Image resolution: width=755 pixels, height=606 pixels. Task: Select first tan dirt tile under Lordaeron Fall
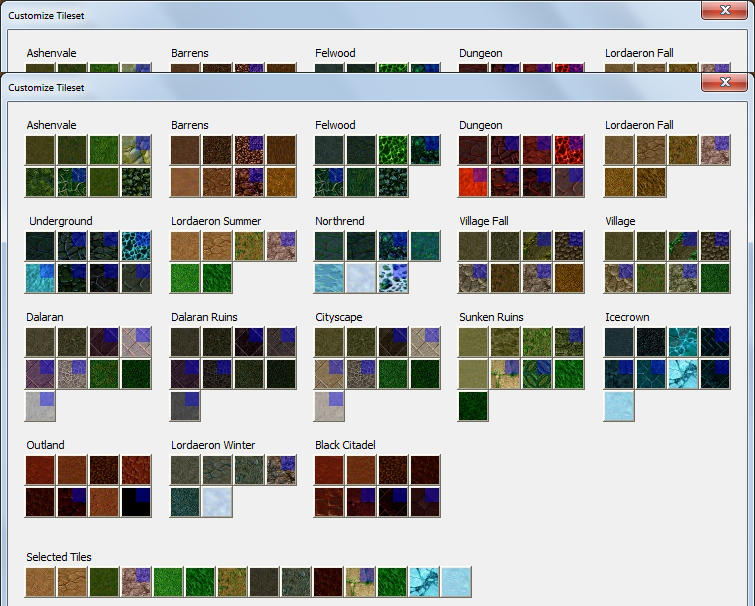click(x=619, y=150)
